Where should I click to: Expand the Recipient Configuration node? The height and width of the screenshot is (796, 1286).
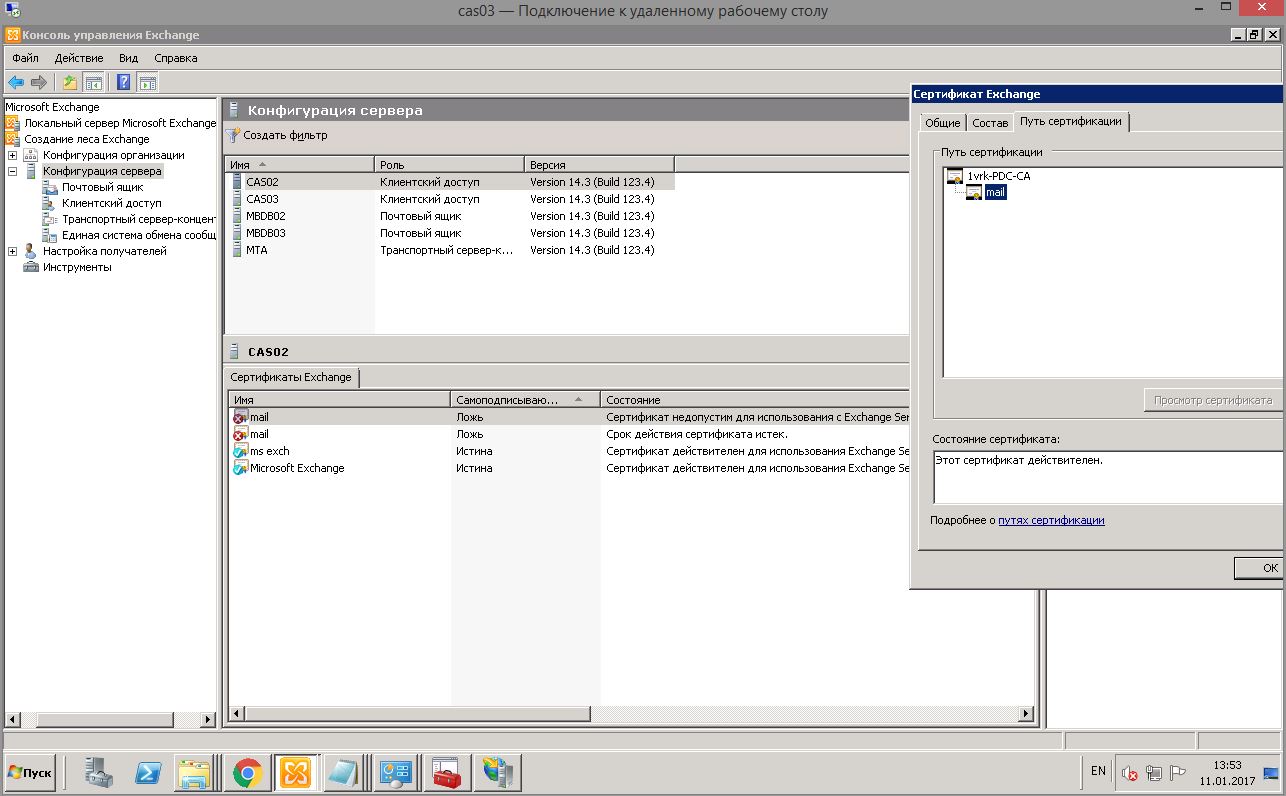click(x=12, y=251)
